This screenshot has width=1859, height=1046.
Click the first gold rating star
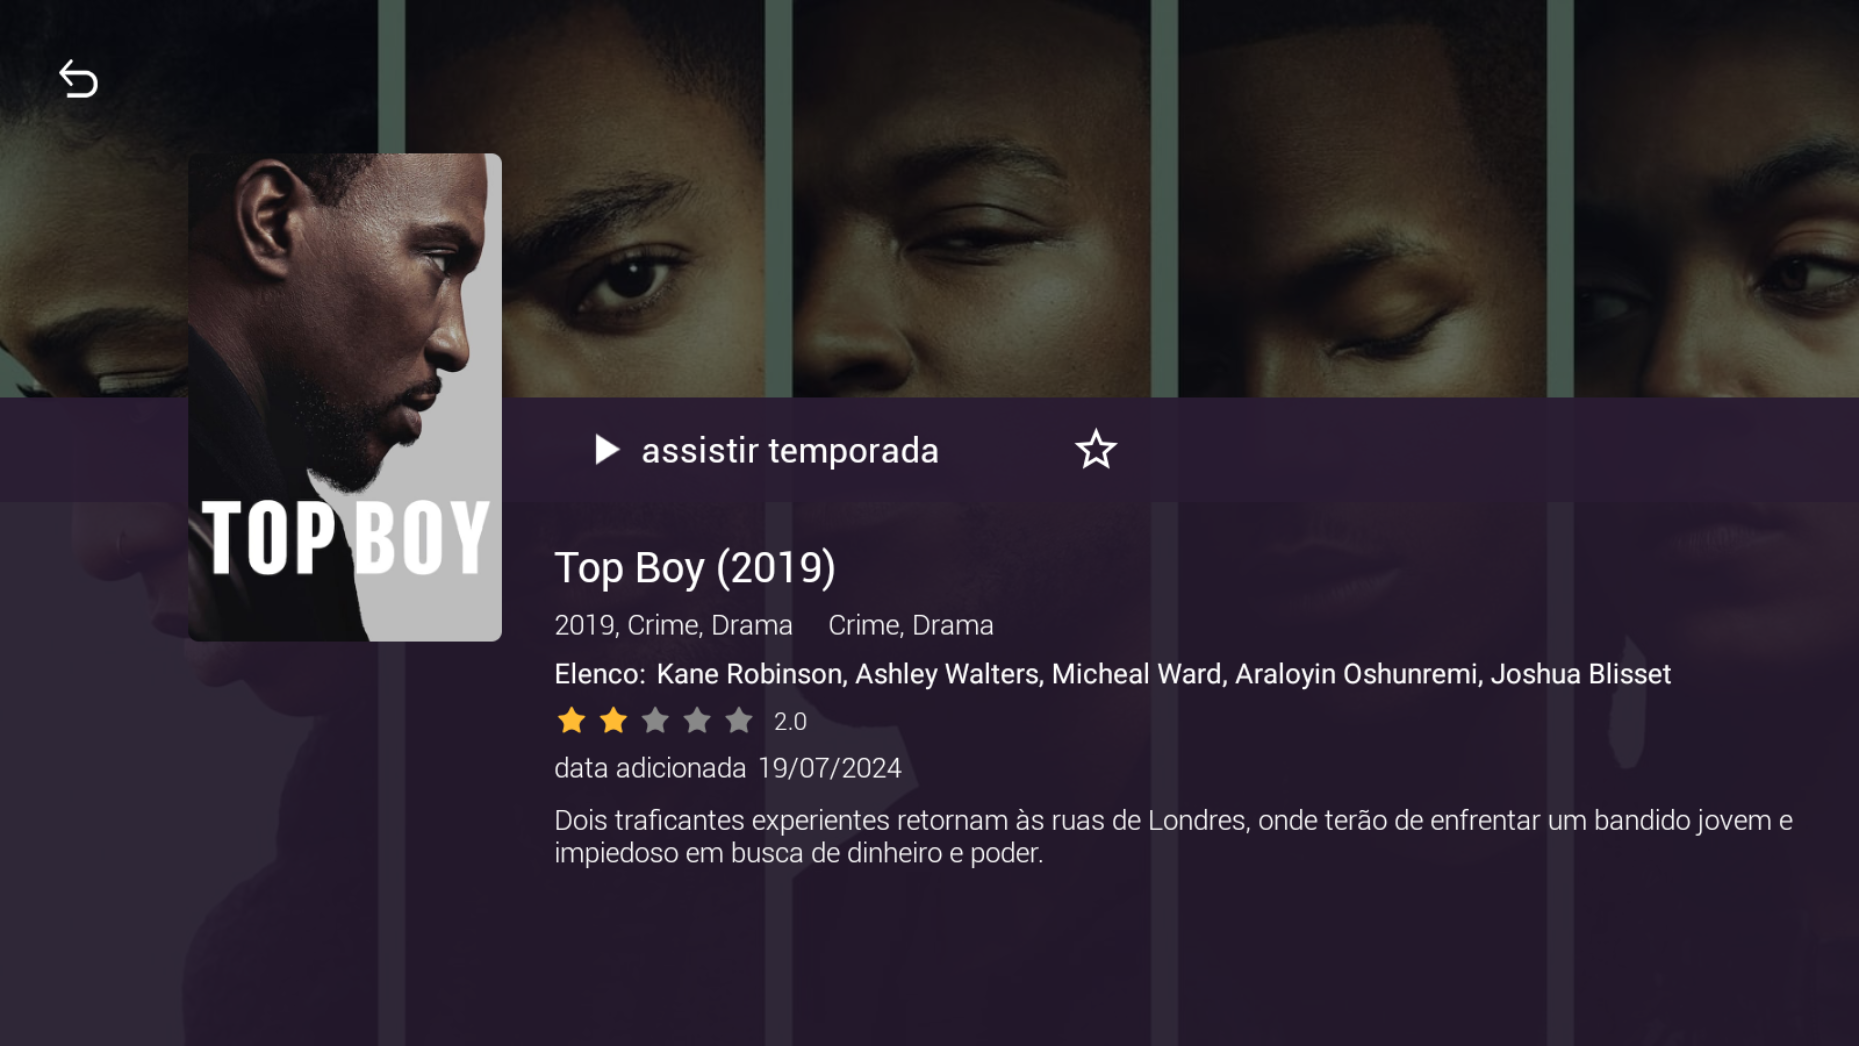(x=571, y=720)
